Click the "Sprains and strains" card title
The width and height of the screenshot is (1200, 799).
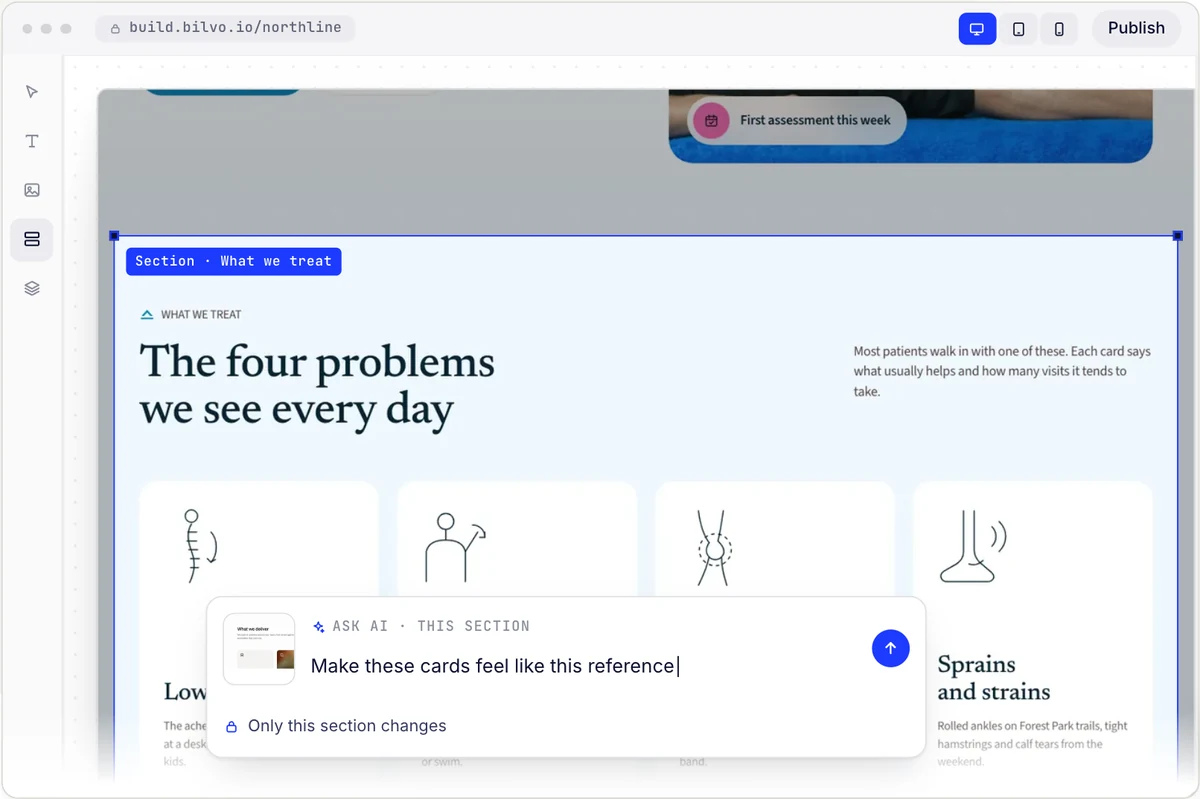(994, 678)
